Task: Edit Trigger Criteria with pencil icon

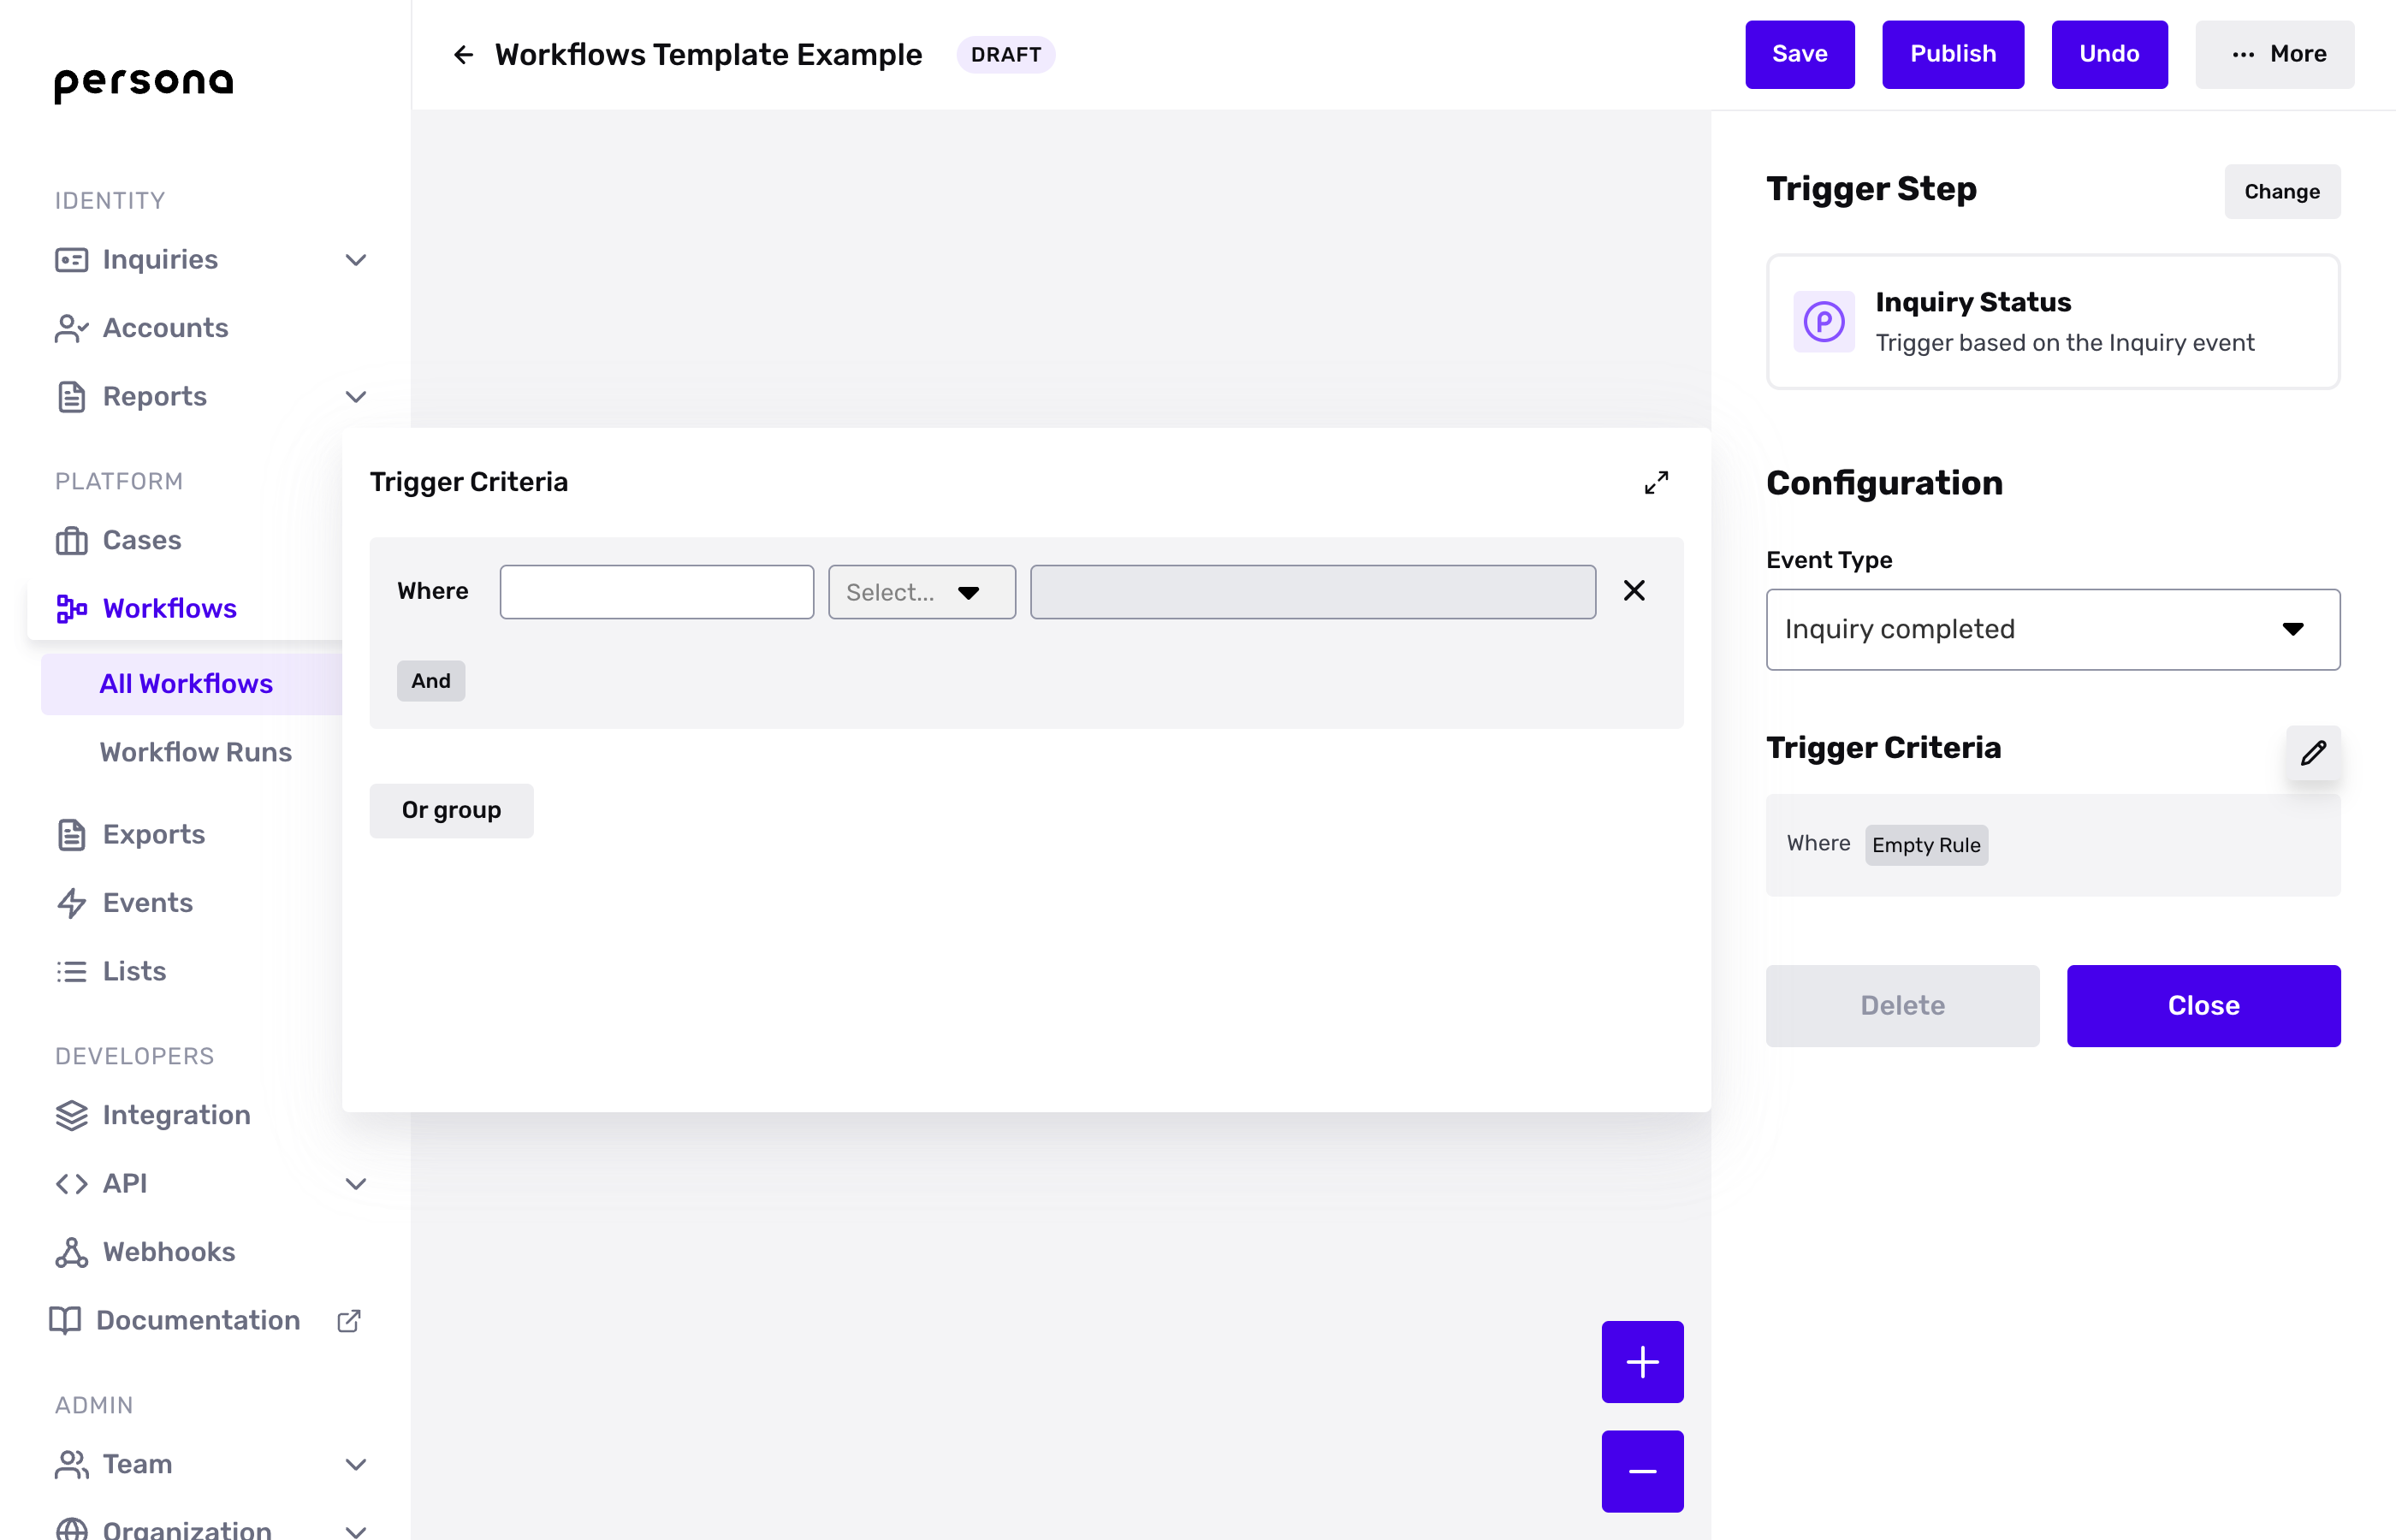Action: pos(2313,753)
